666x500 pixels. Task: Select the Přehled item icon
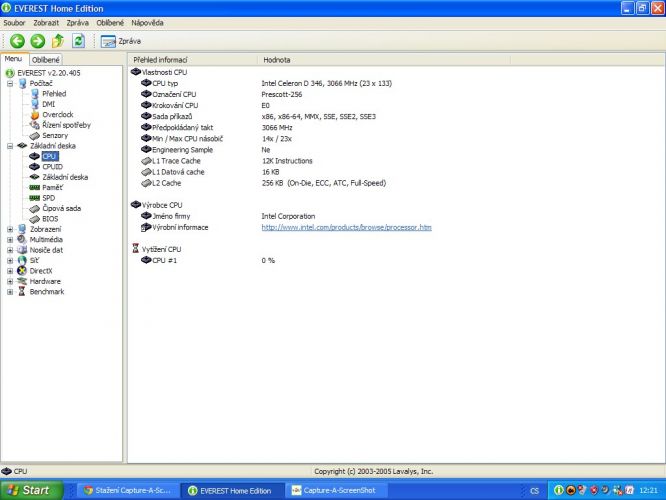pyautogui.click(x=35, y=94)
